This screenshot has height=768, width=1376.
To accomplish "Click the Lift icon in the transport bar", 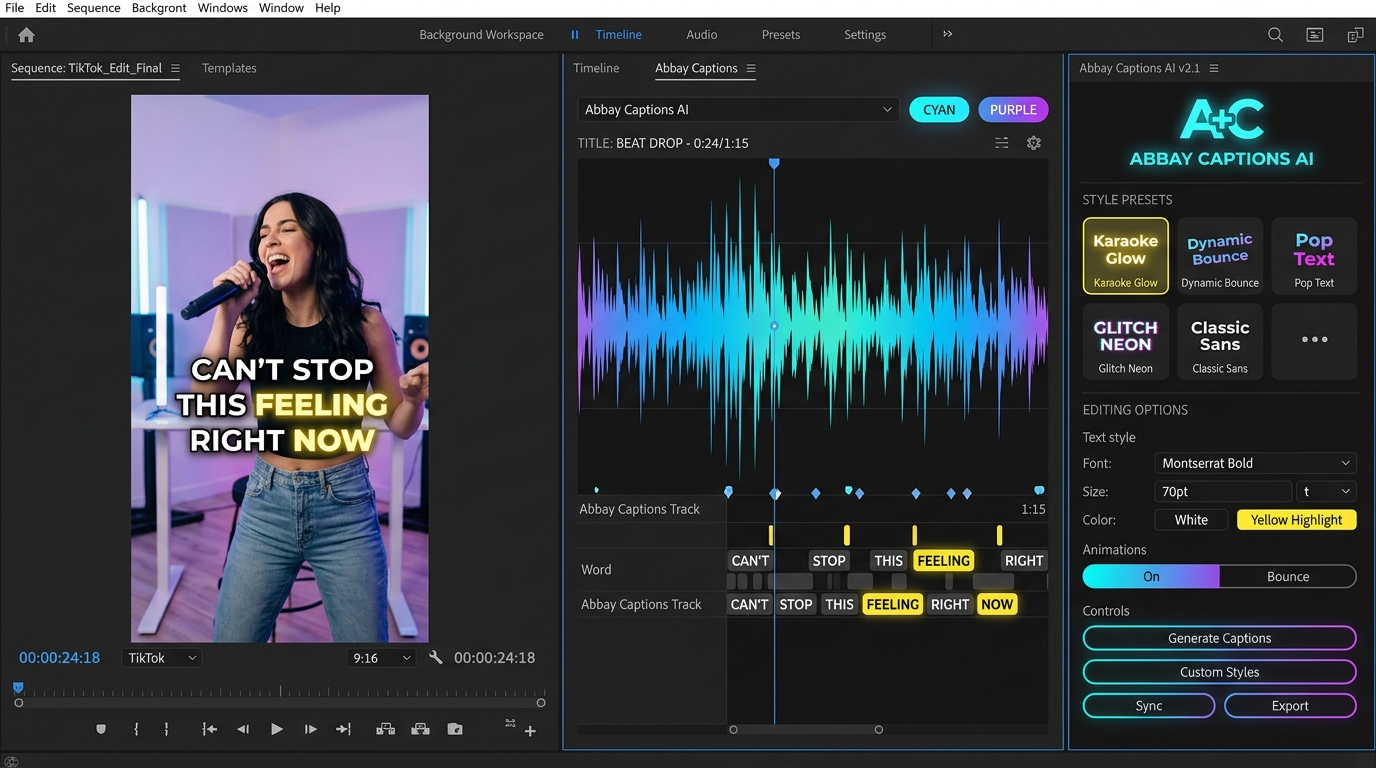I will (385, 730).
